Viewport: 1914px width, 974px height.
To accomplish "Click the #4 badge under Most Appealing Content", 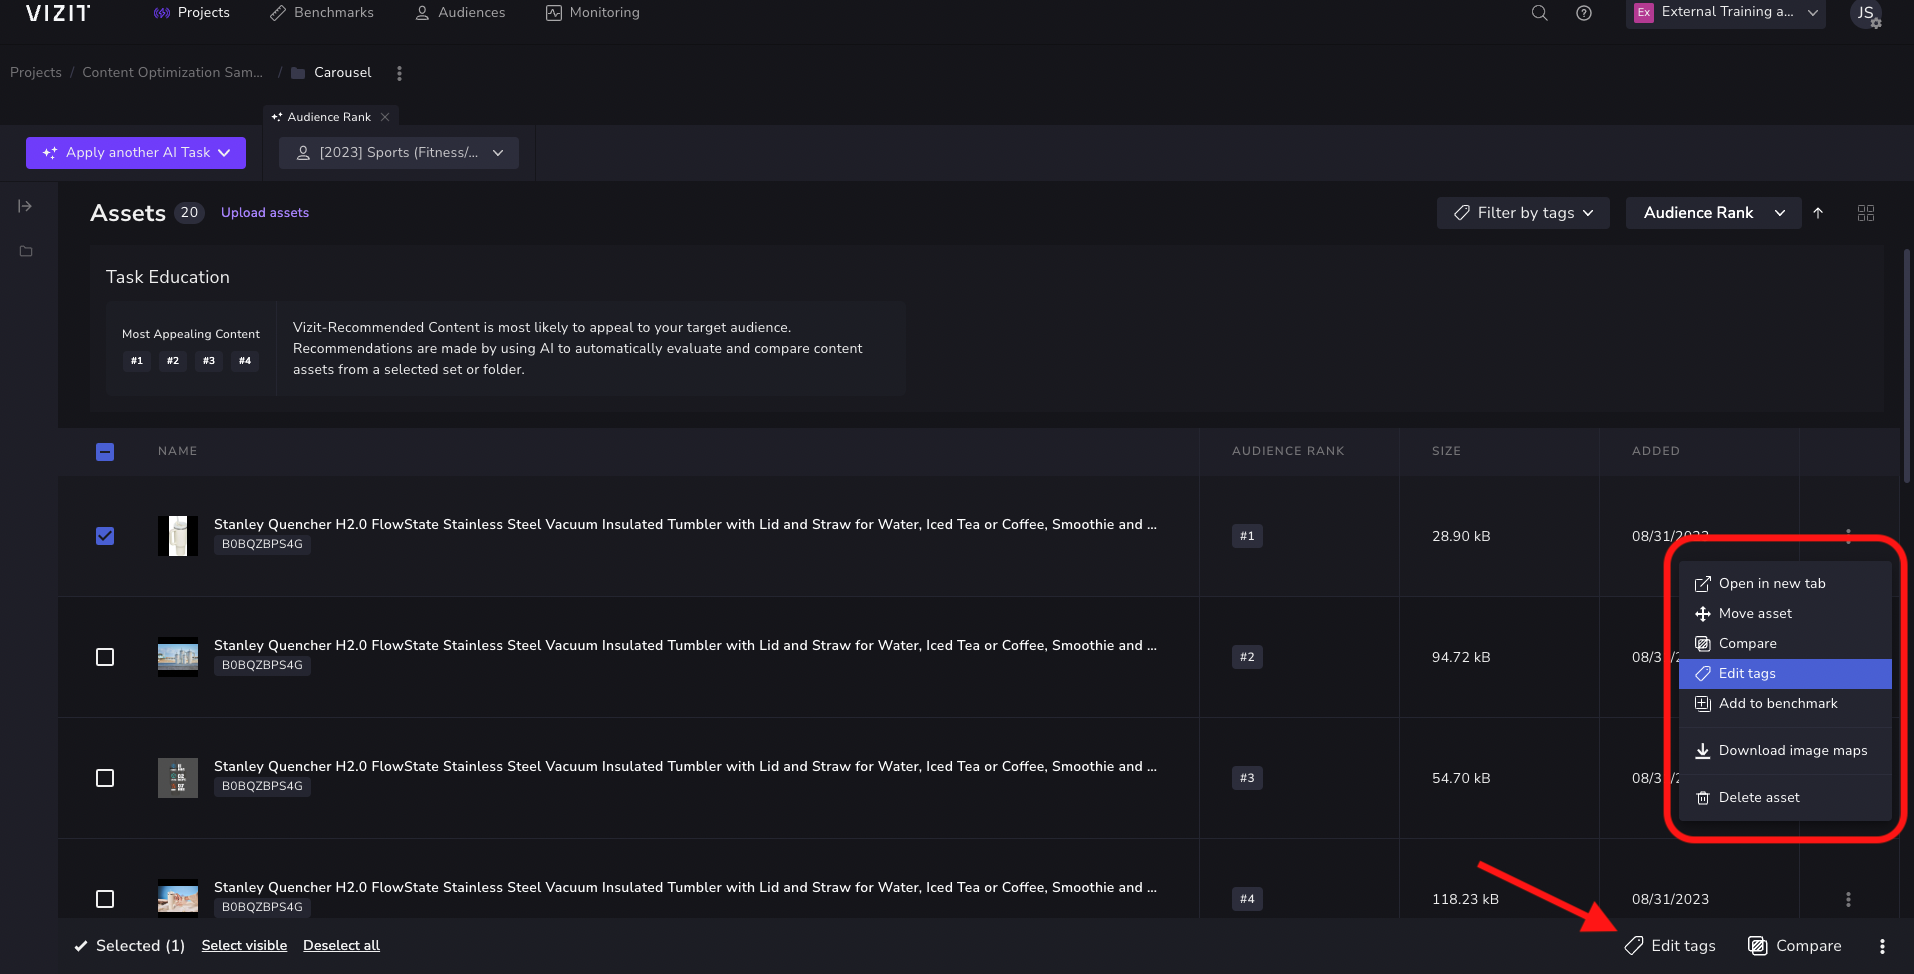I will click(x=245, y=361).
